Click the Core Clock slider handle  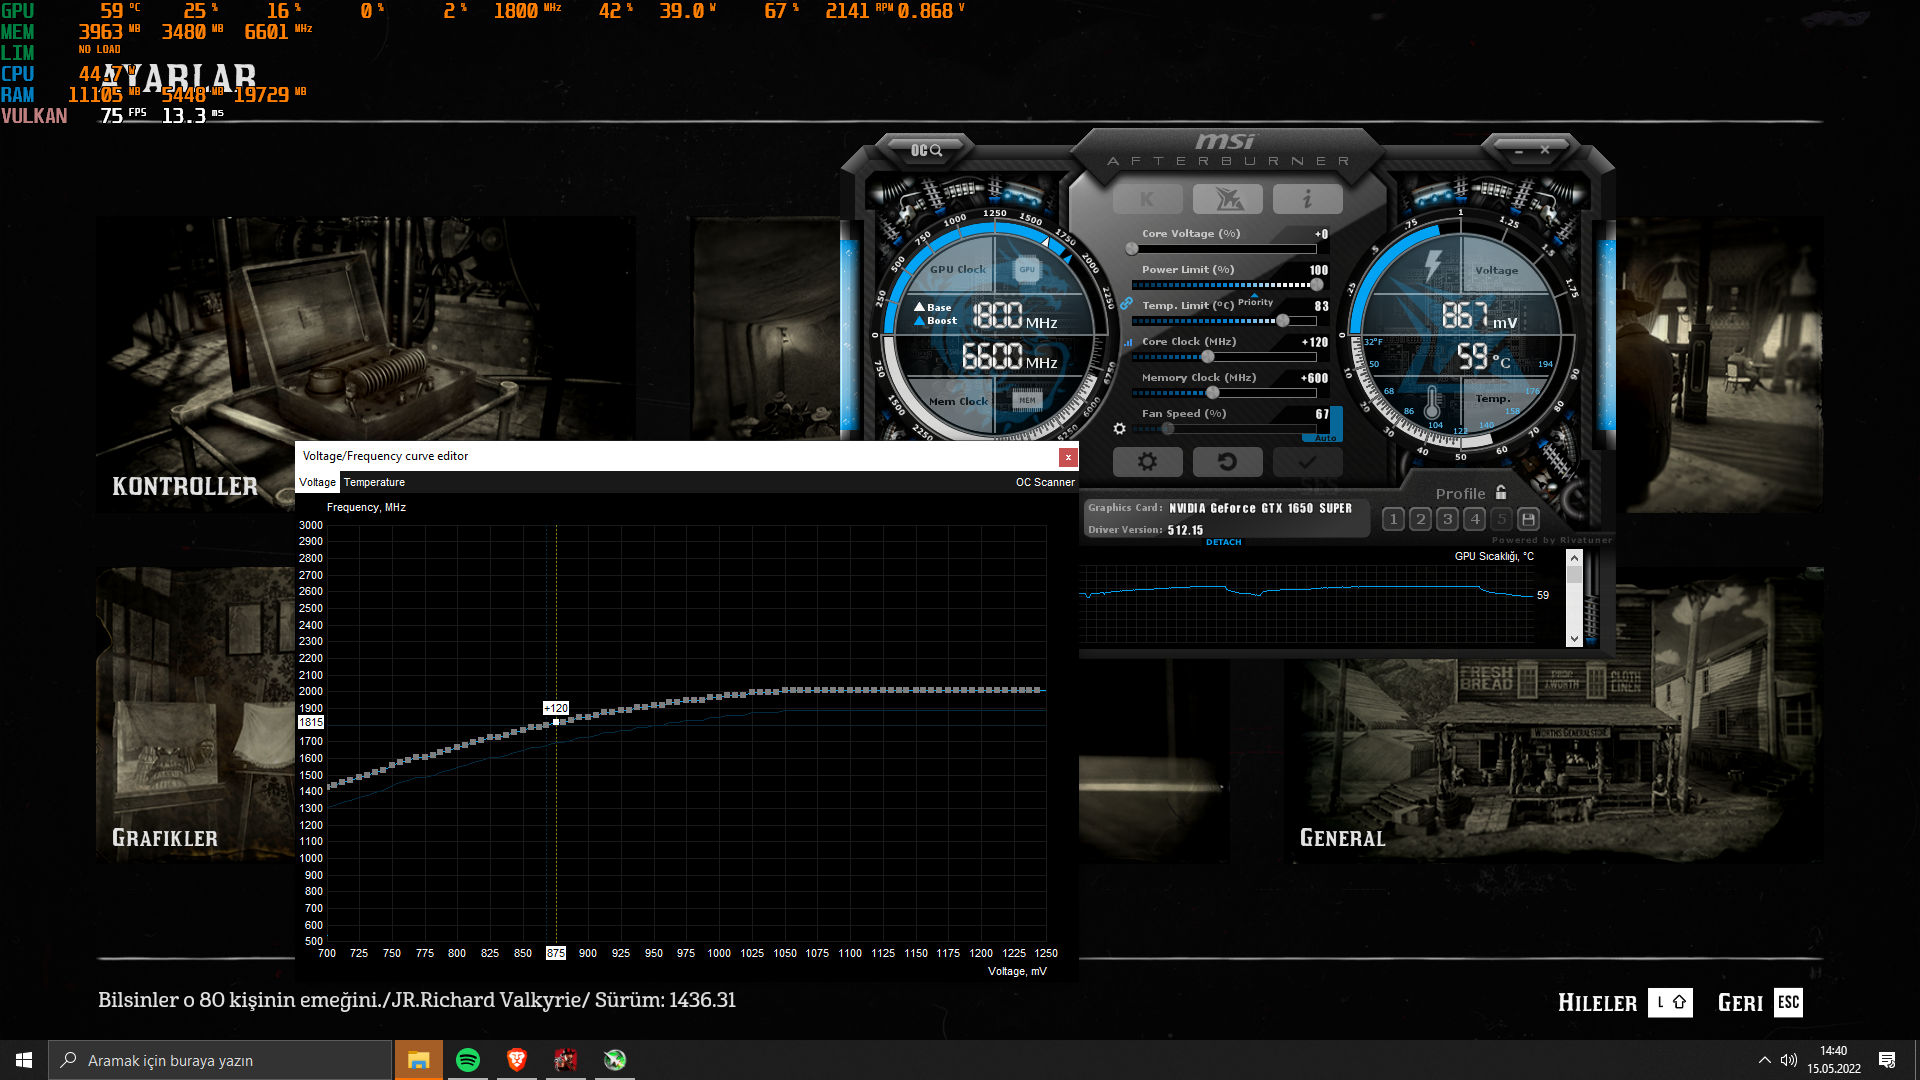1207,357
